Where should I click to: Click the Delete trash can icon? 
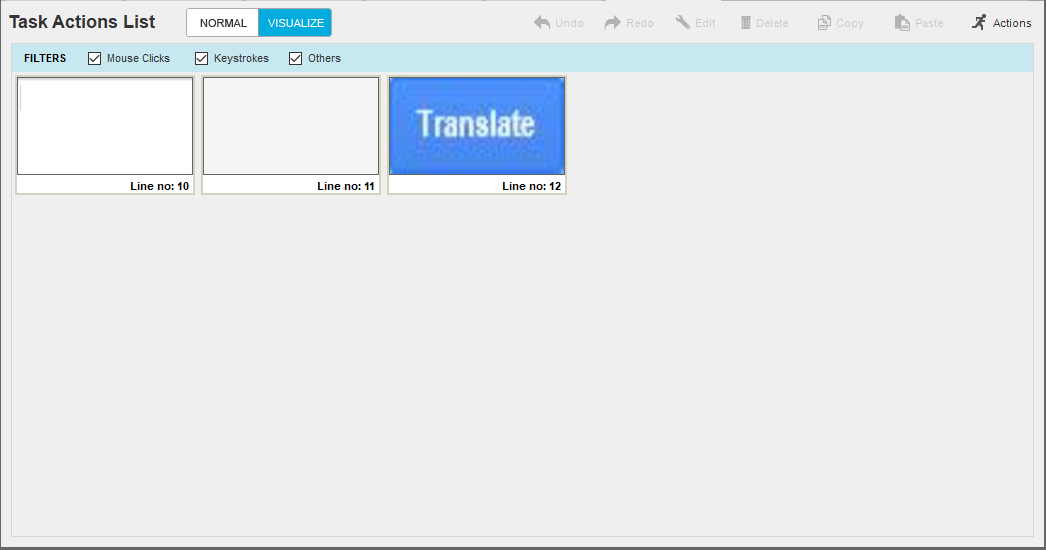point(746,23)
